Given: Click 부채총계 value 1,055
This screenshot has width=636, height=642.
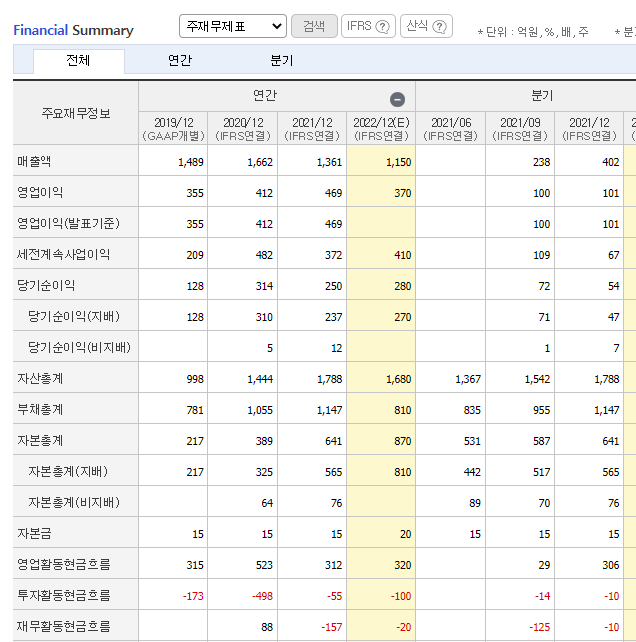Looking at the screenshot, I should 260,410.
